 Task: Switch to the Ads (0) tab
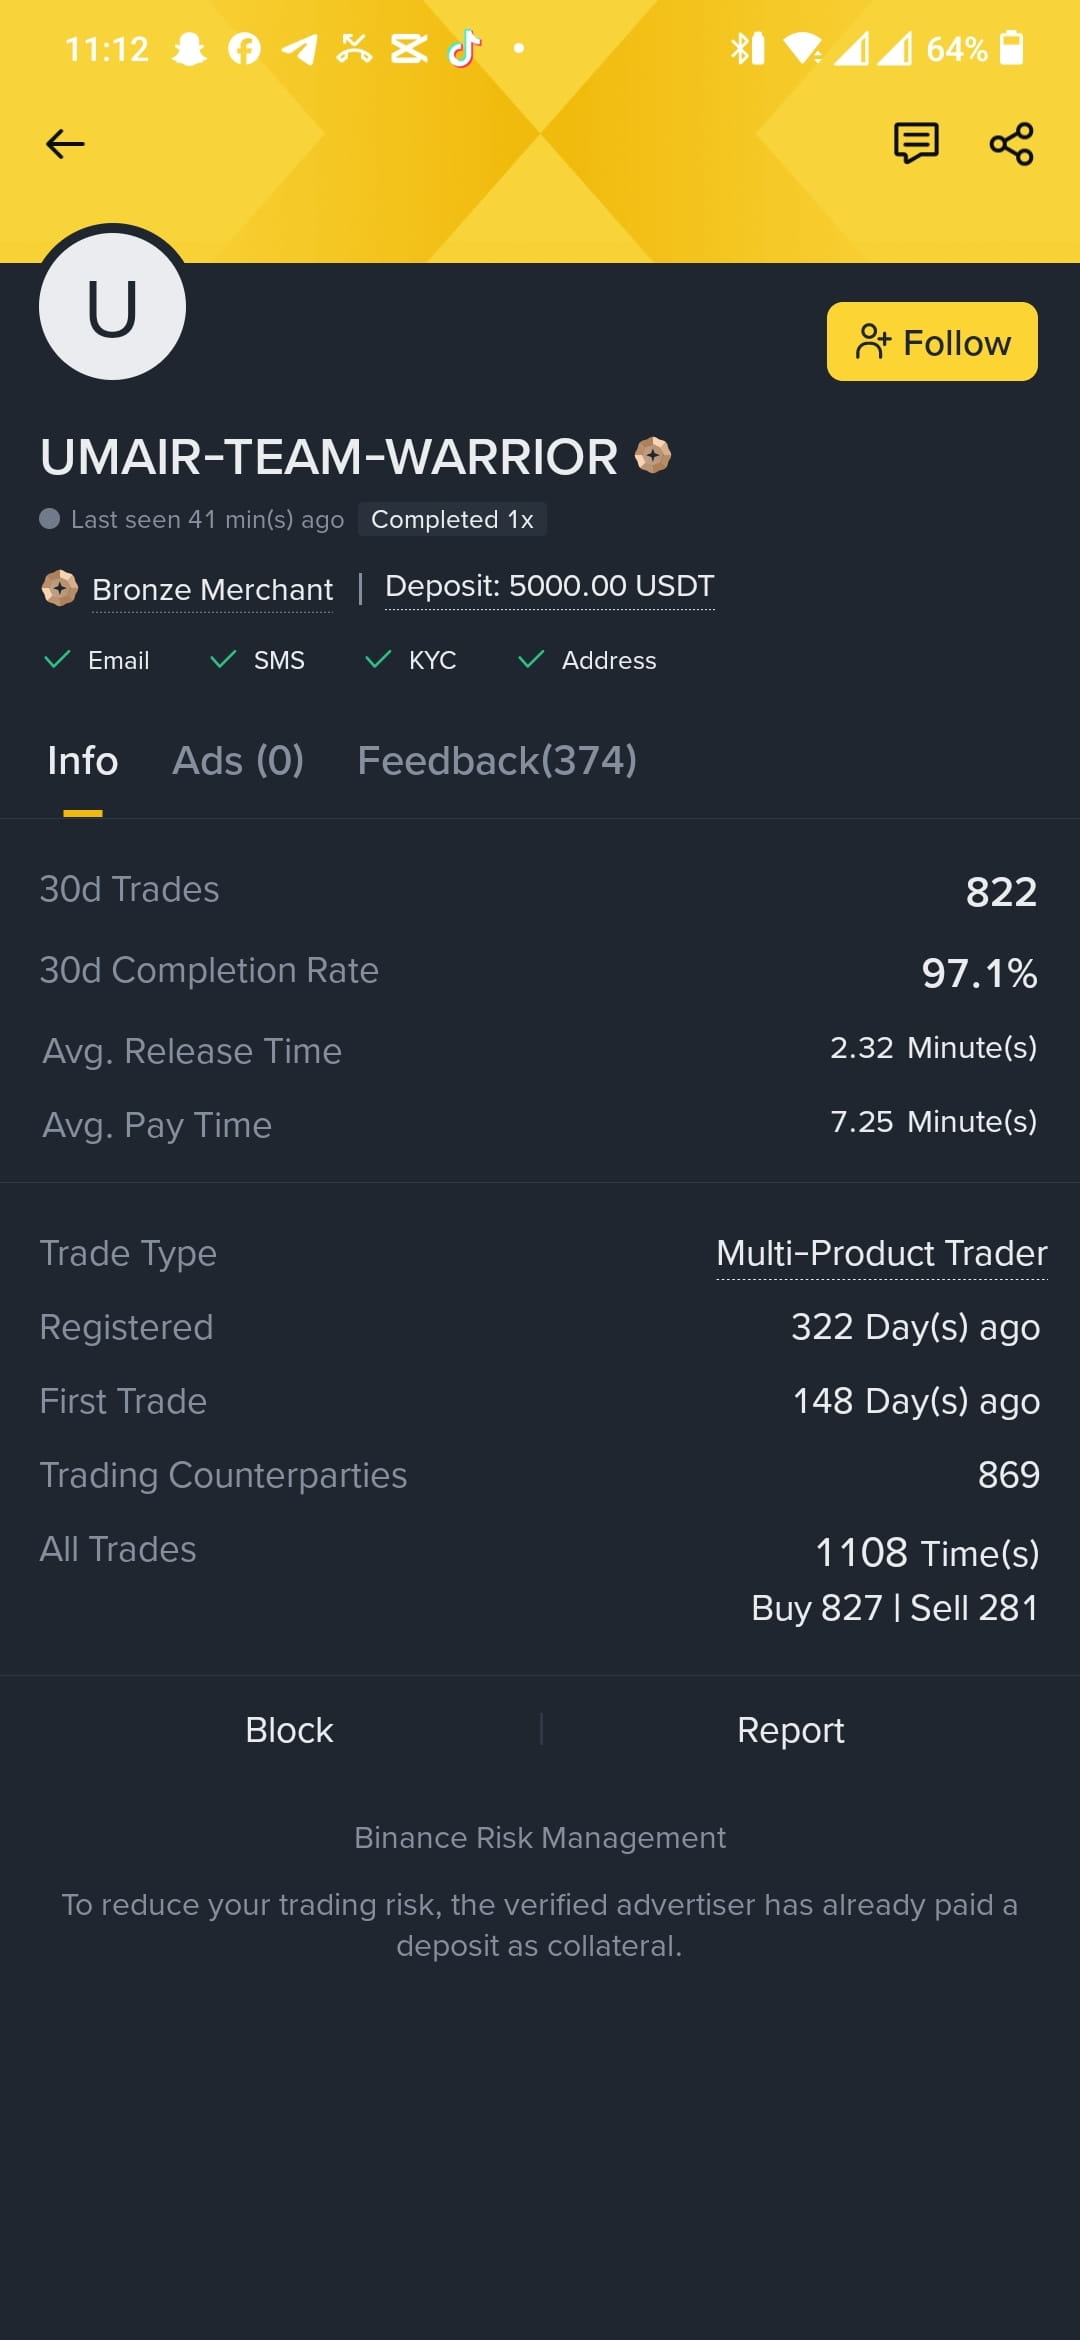click(x=238, y=761)
